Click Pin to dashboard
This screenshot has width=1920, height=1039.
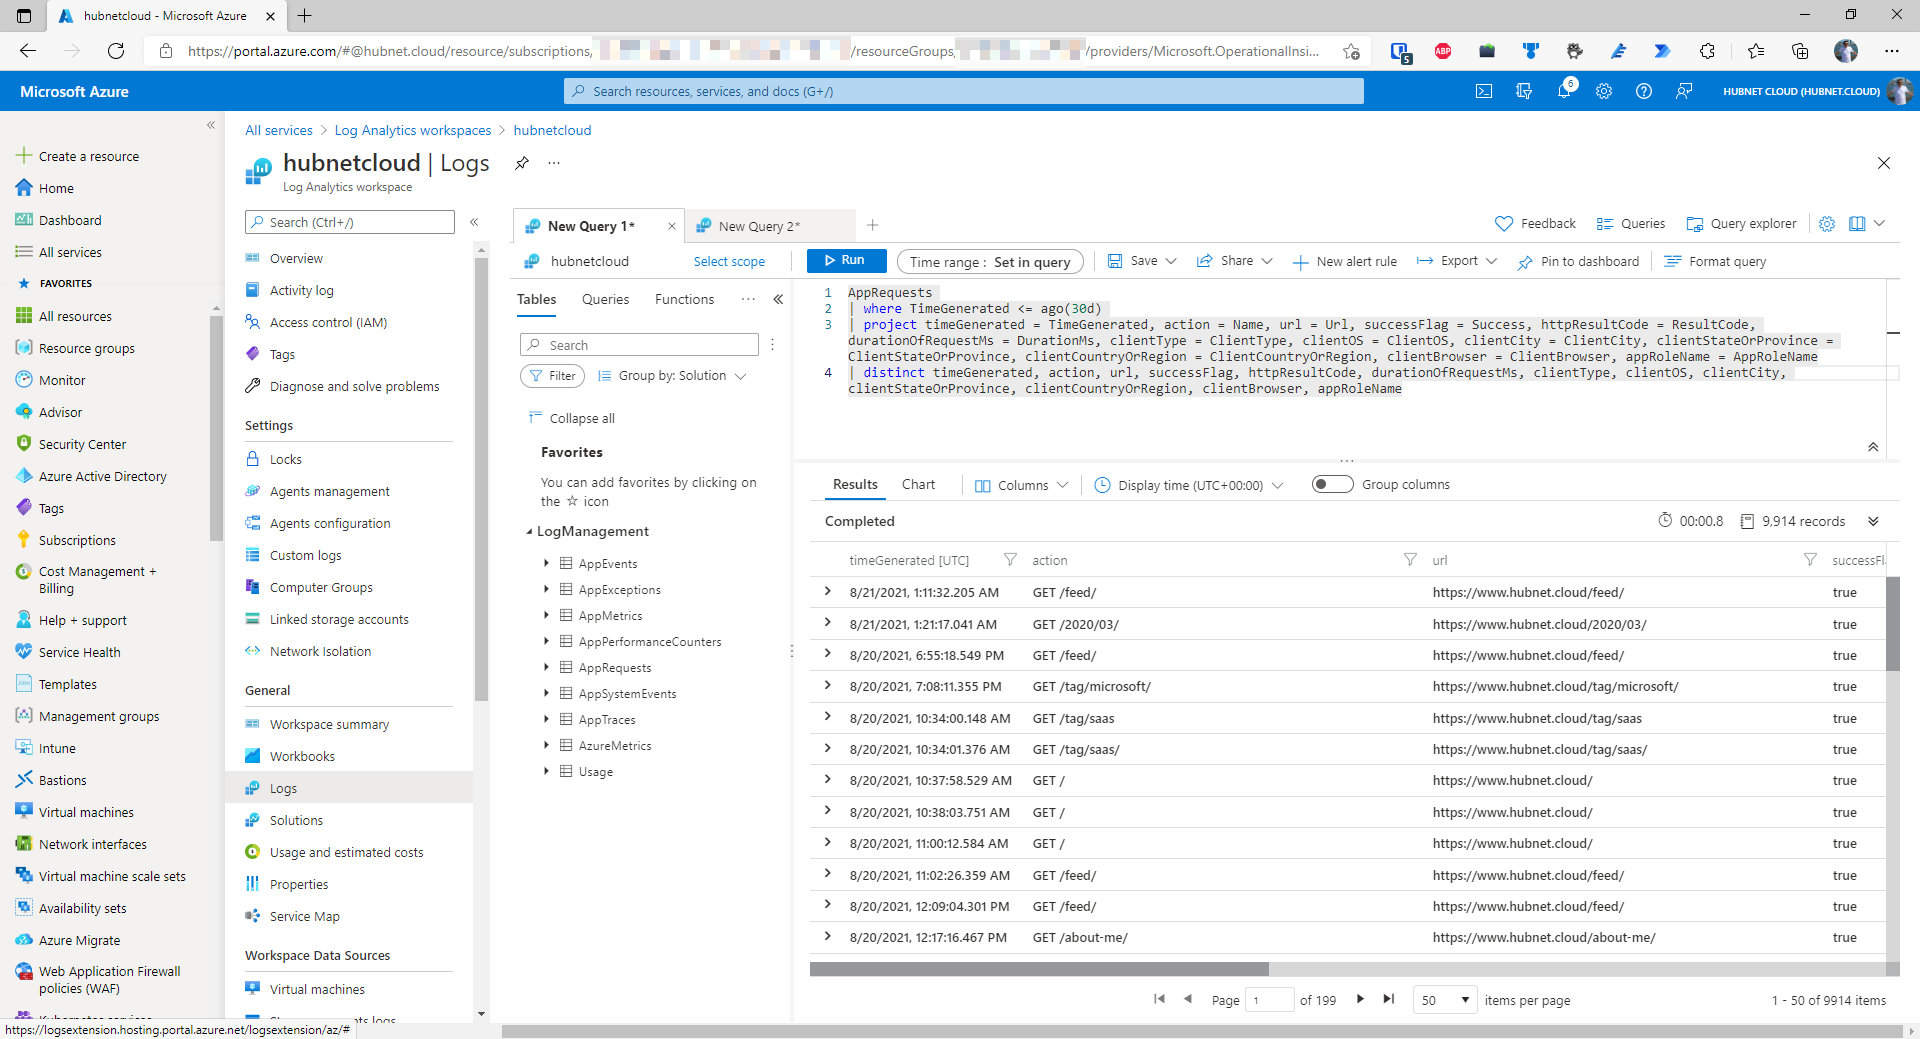point(1578,261)
